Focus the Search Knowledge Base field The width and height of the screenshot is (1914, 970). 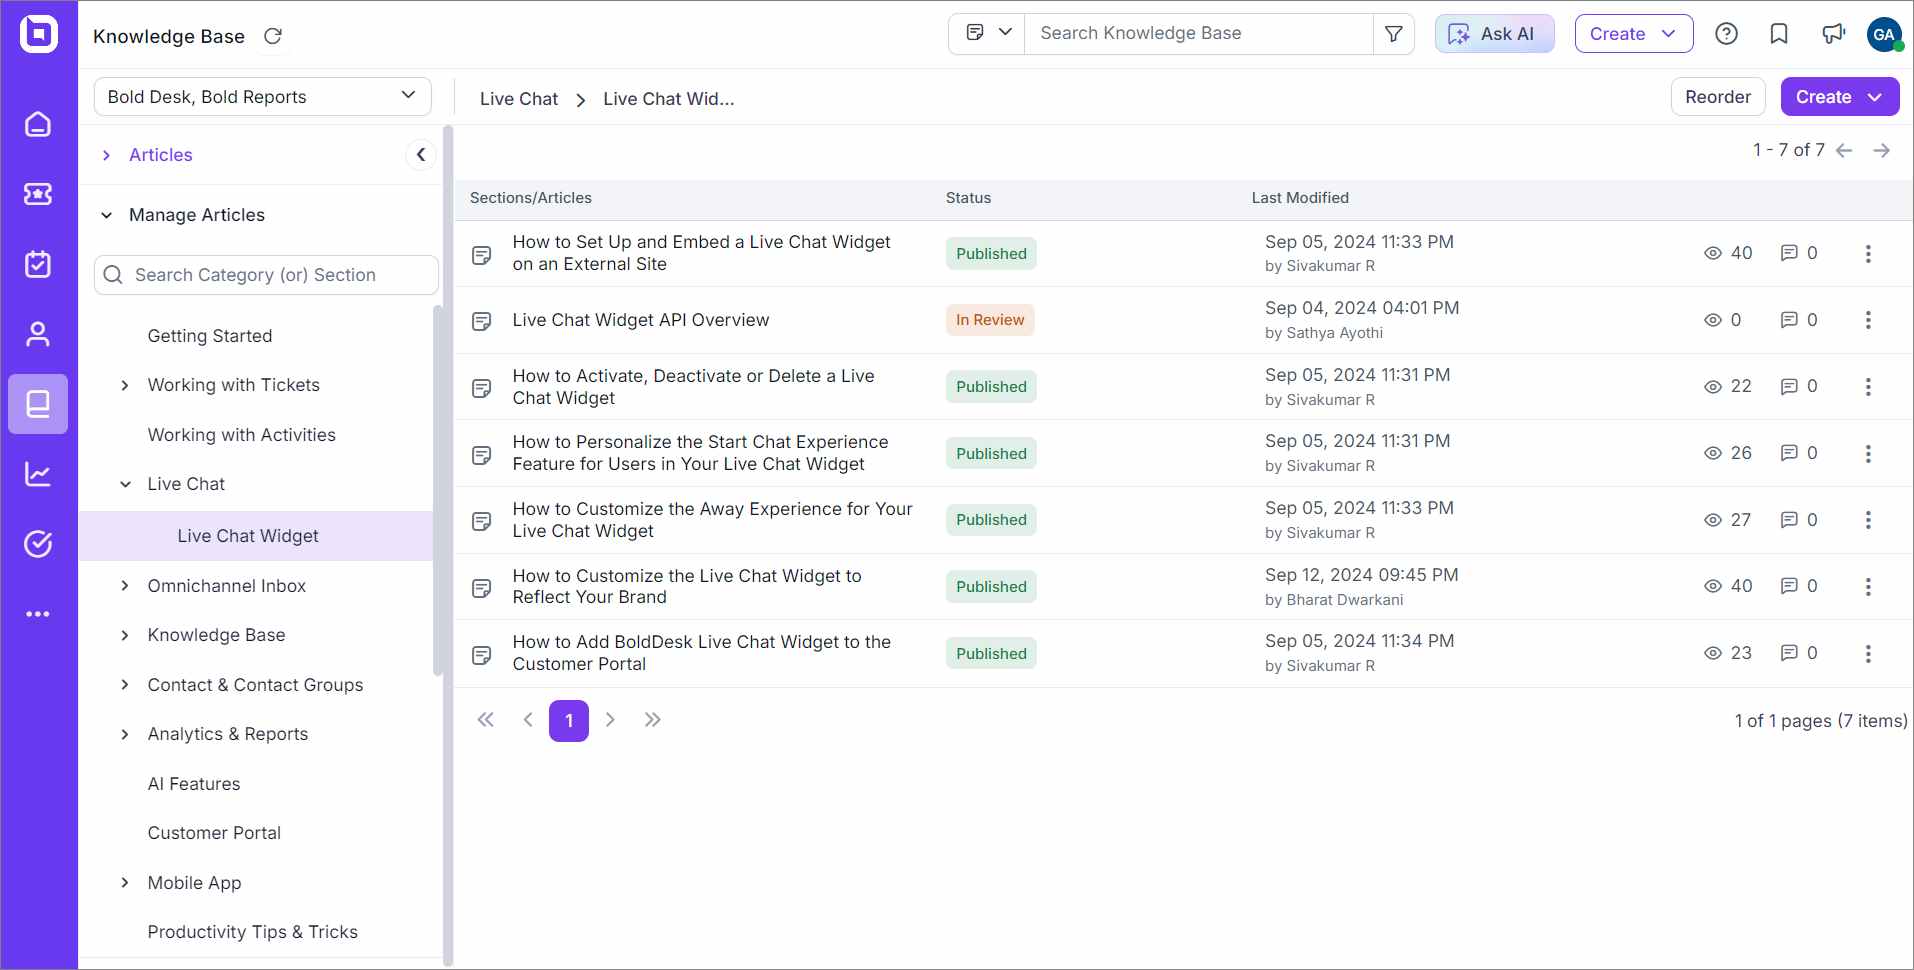[x=1199, y=34]
